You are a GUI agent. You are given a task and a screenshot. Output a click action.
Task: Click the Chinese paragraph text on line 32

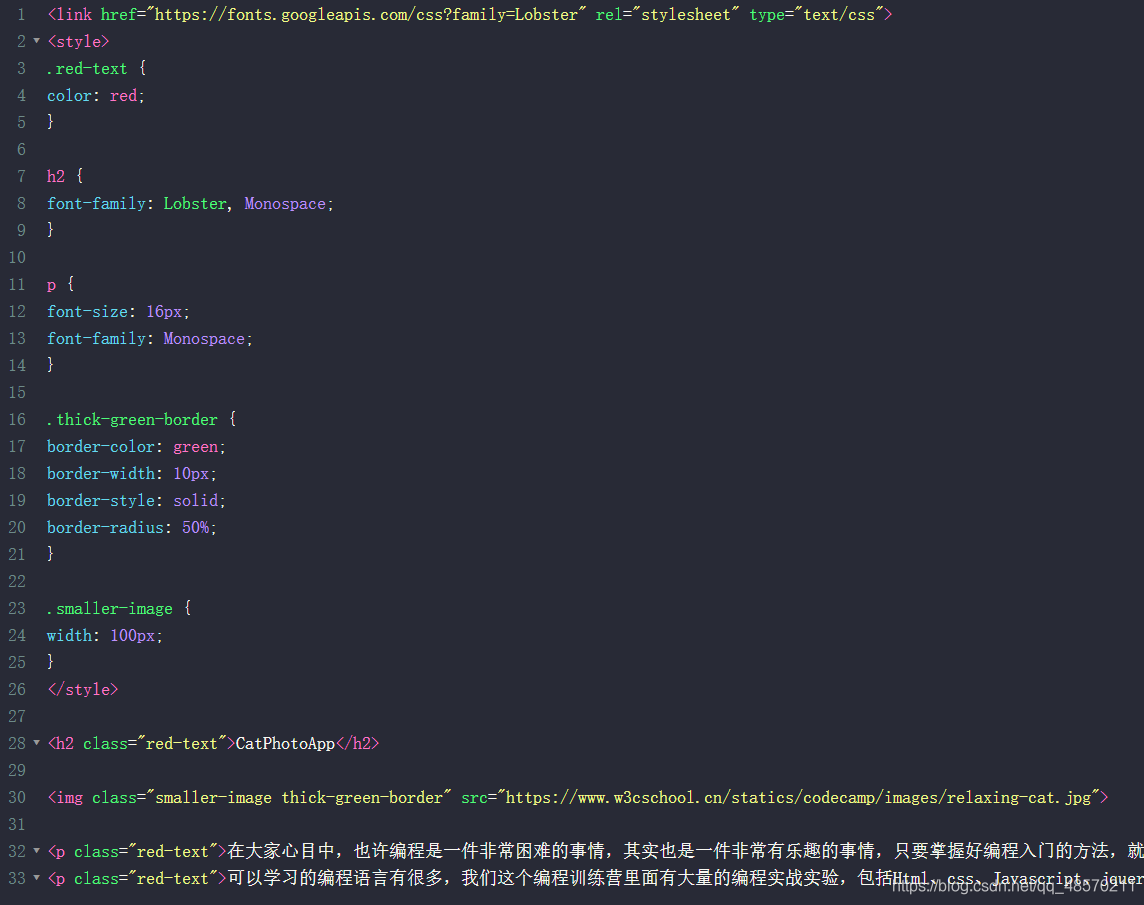[684, 851]
